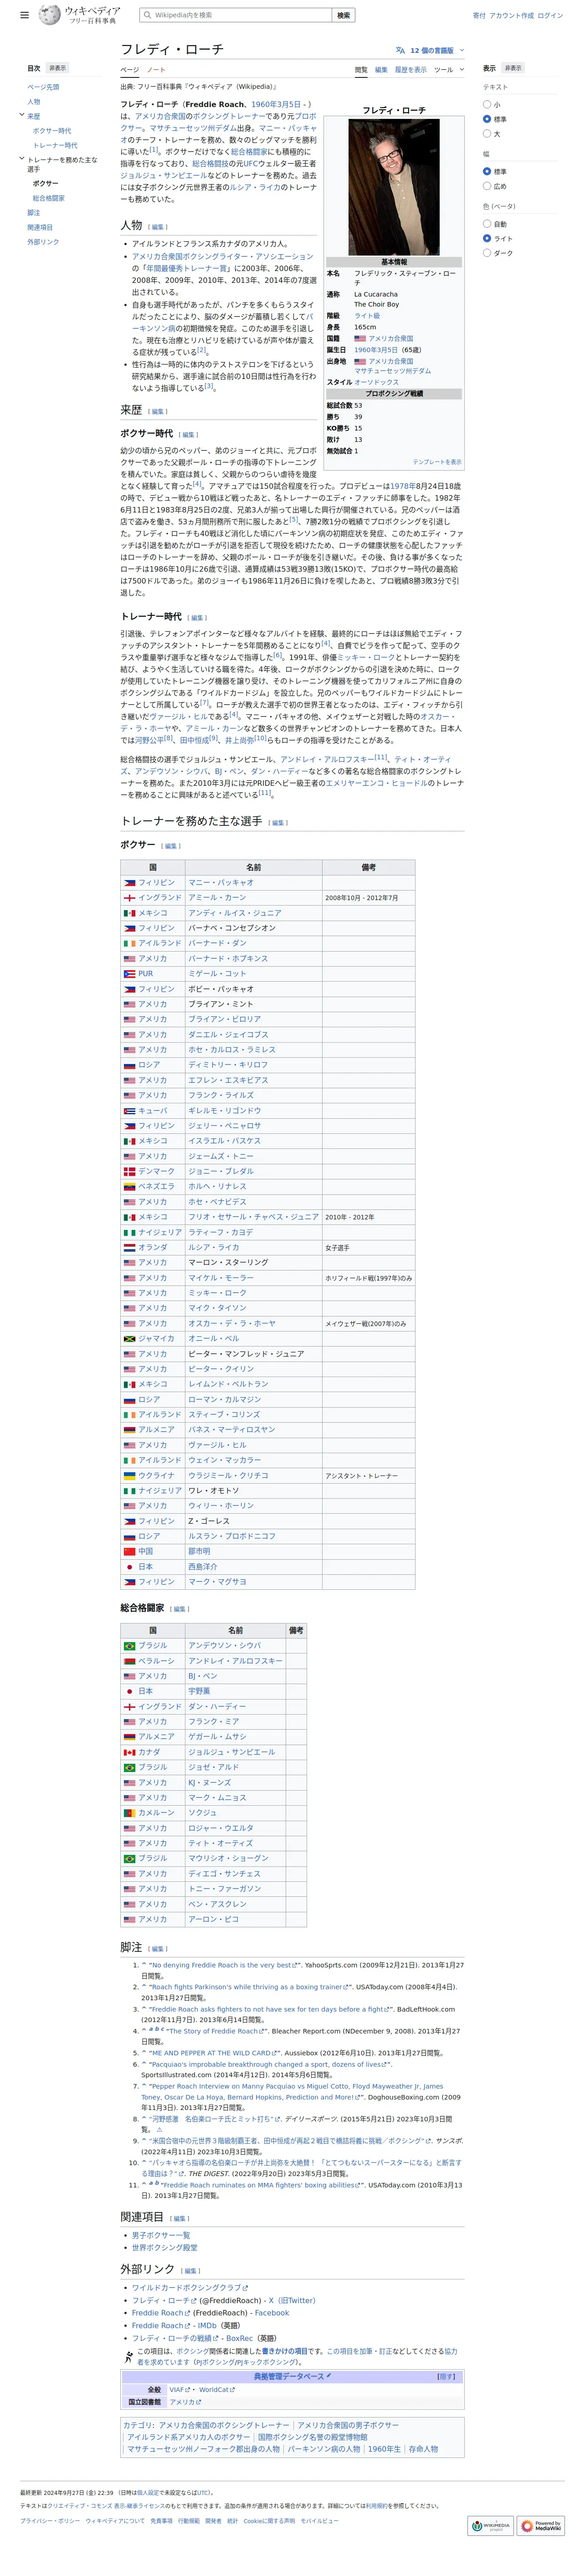Collapse the 典拠管理データベース box with 隠す
Image resolution: width=585 pixels, height=2576 pixels.
[446, 2377]
